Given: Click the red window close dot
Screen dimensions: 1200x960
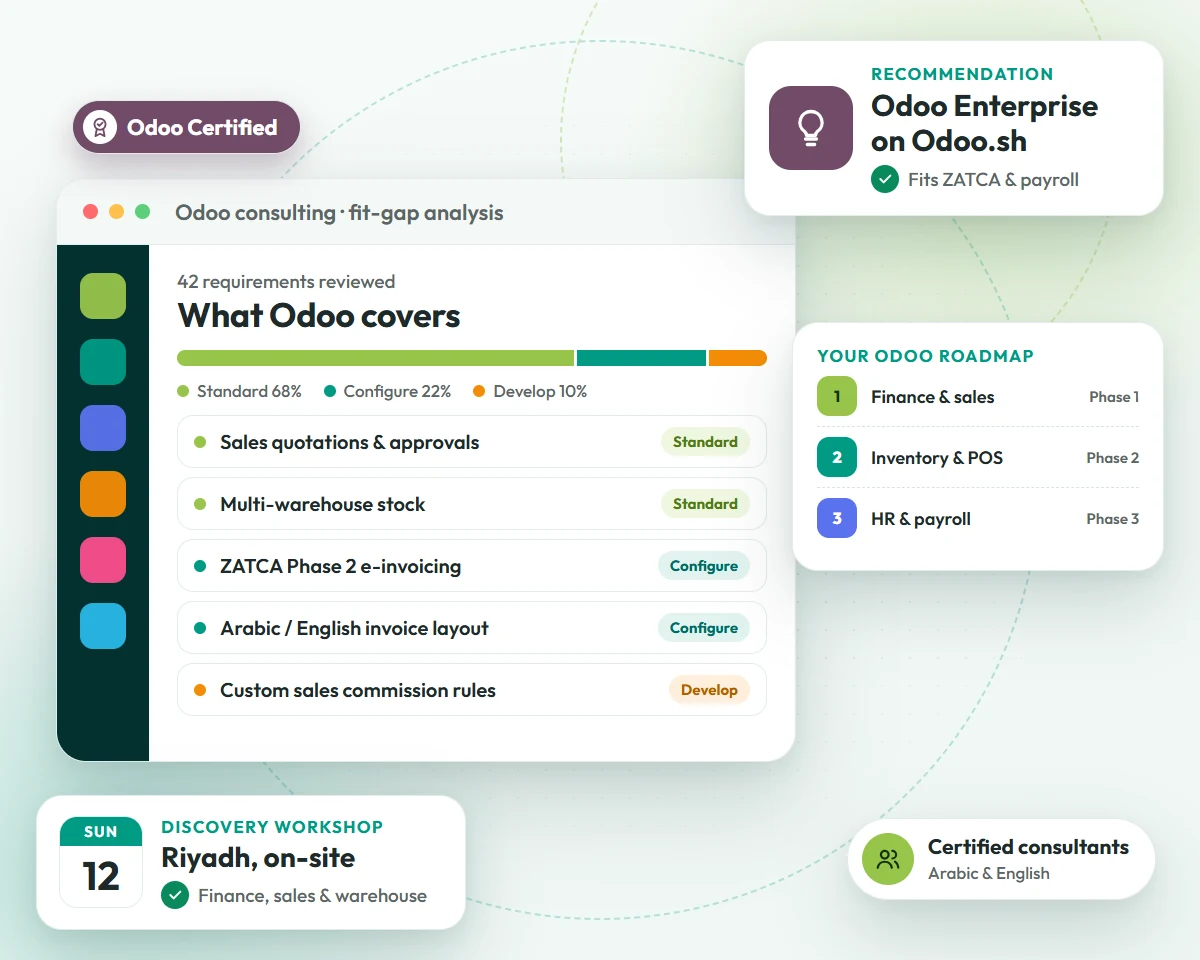Looking at the screenshot, I should [90, 211].
